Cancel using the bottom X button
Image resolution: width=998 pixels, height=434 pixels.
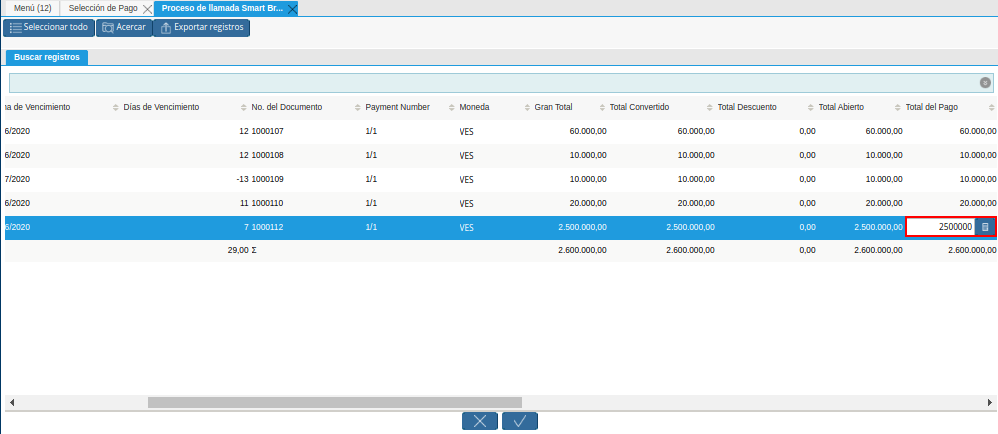coord(480,421)
